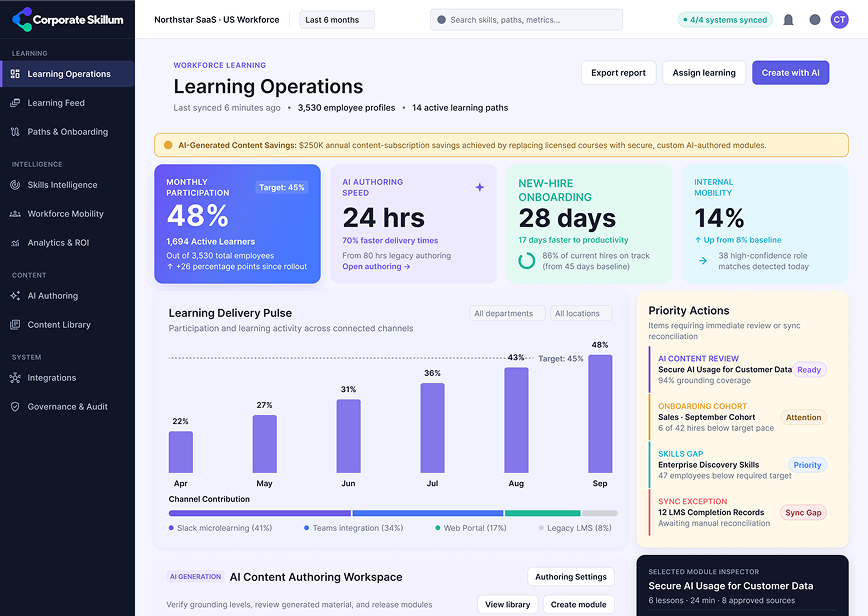This screenshot has width=868, height=616.
Task: Click the Workforce Mobility sidebar icon
Action: [16, 214]
